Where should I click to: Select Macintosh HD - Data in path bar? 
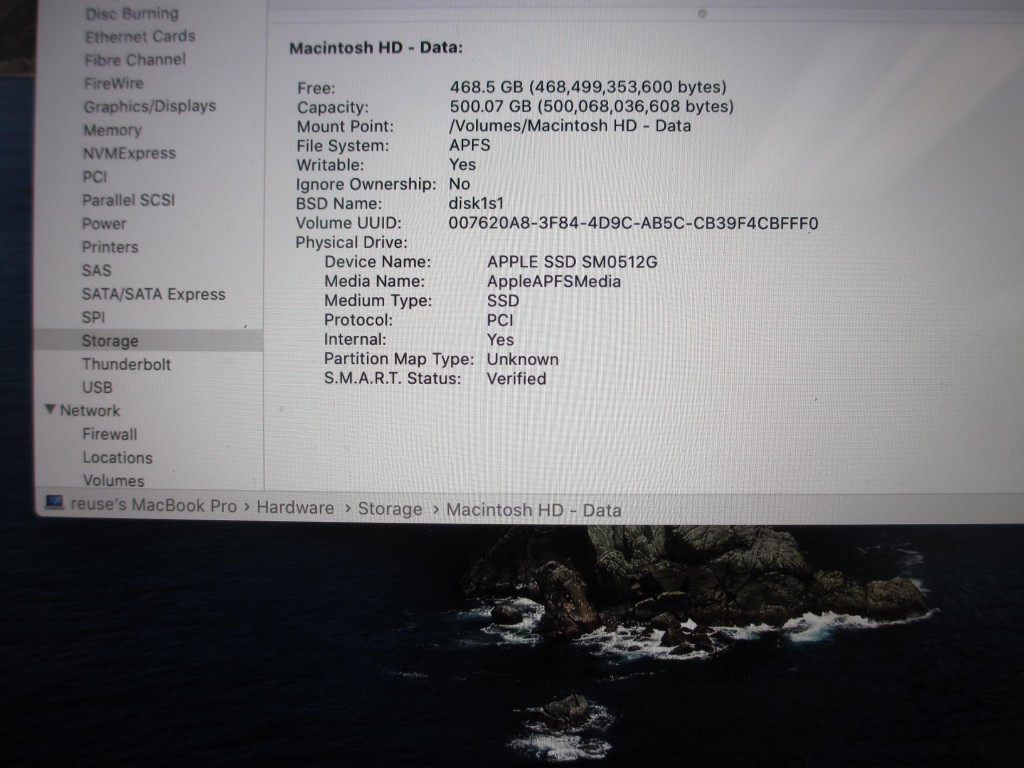pos(534,510)
